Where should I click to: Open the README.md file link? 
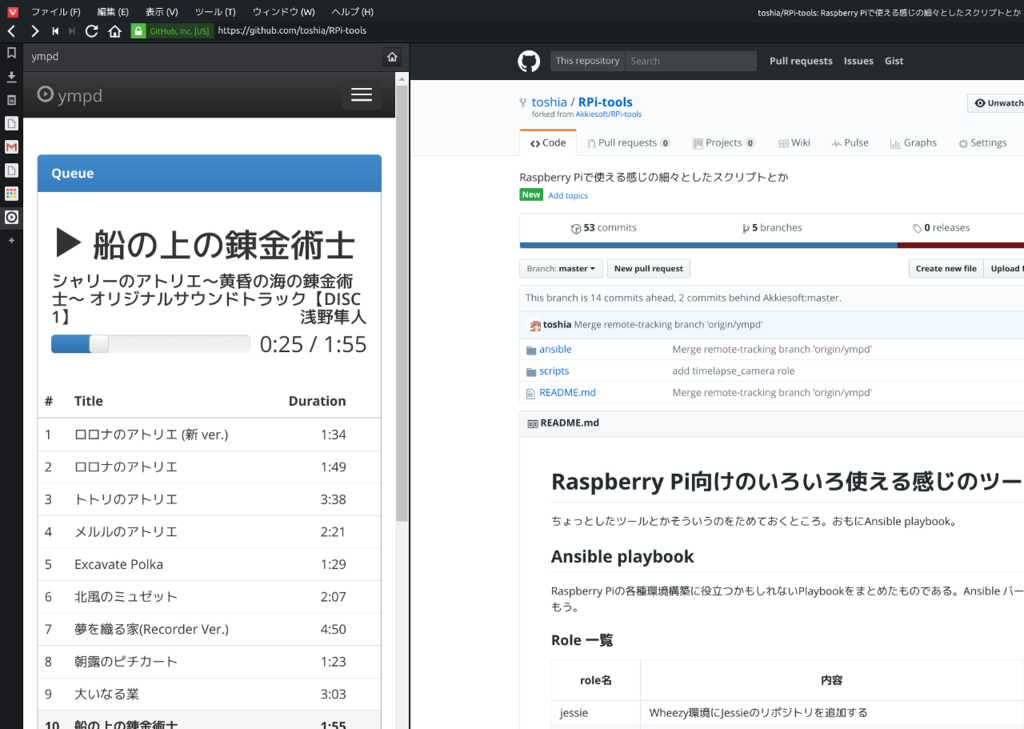pyautogui.click(x=567, y=393)
